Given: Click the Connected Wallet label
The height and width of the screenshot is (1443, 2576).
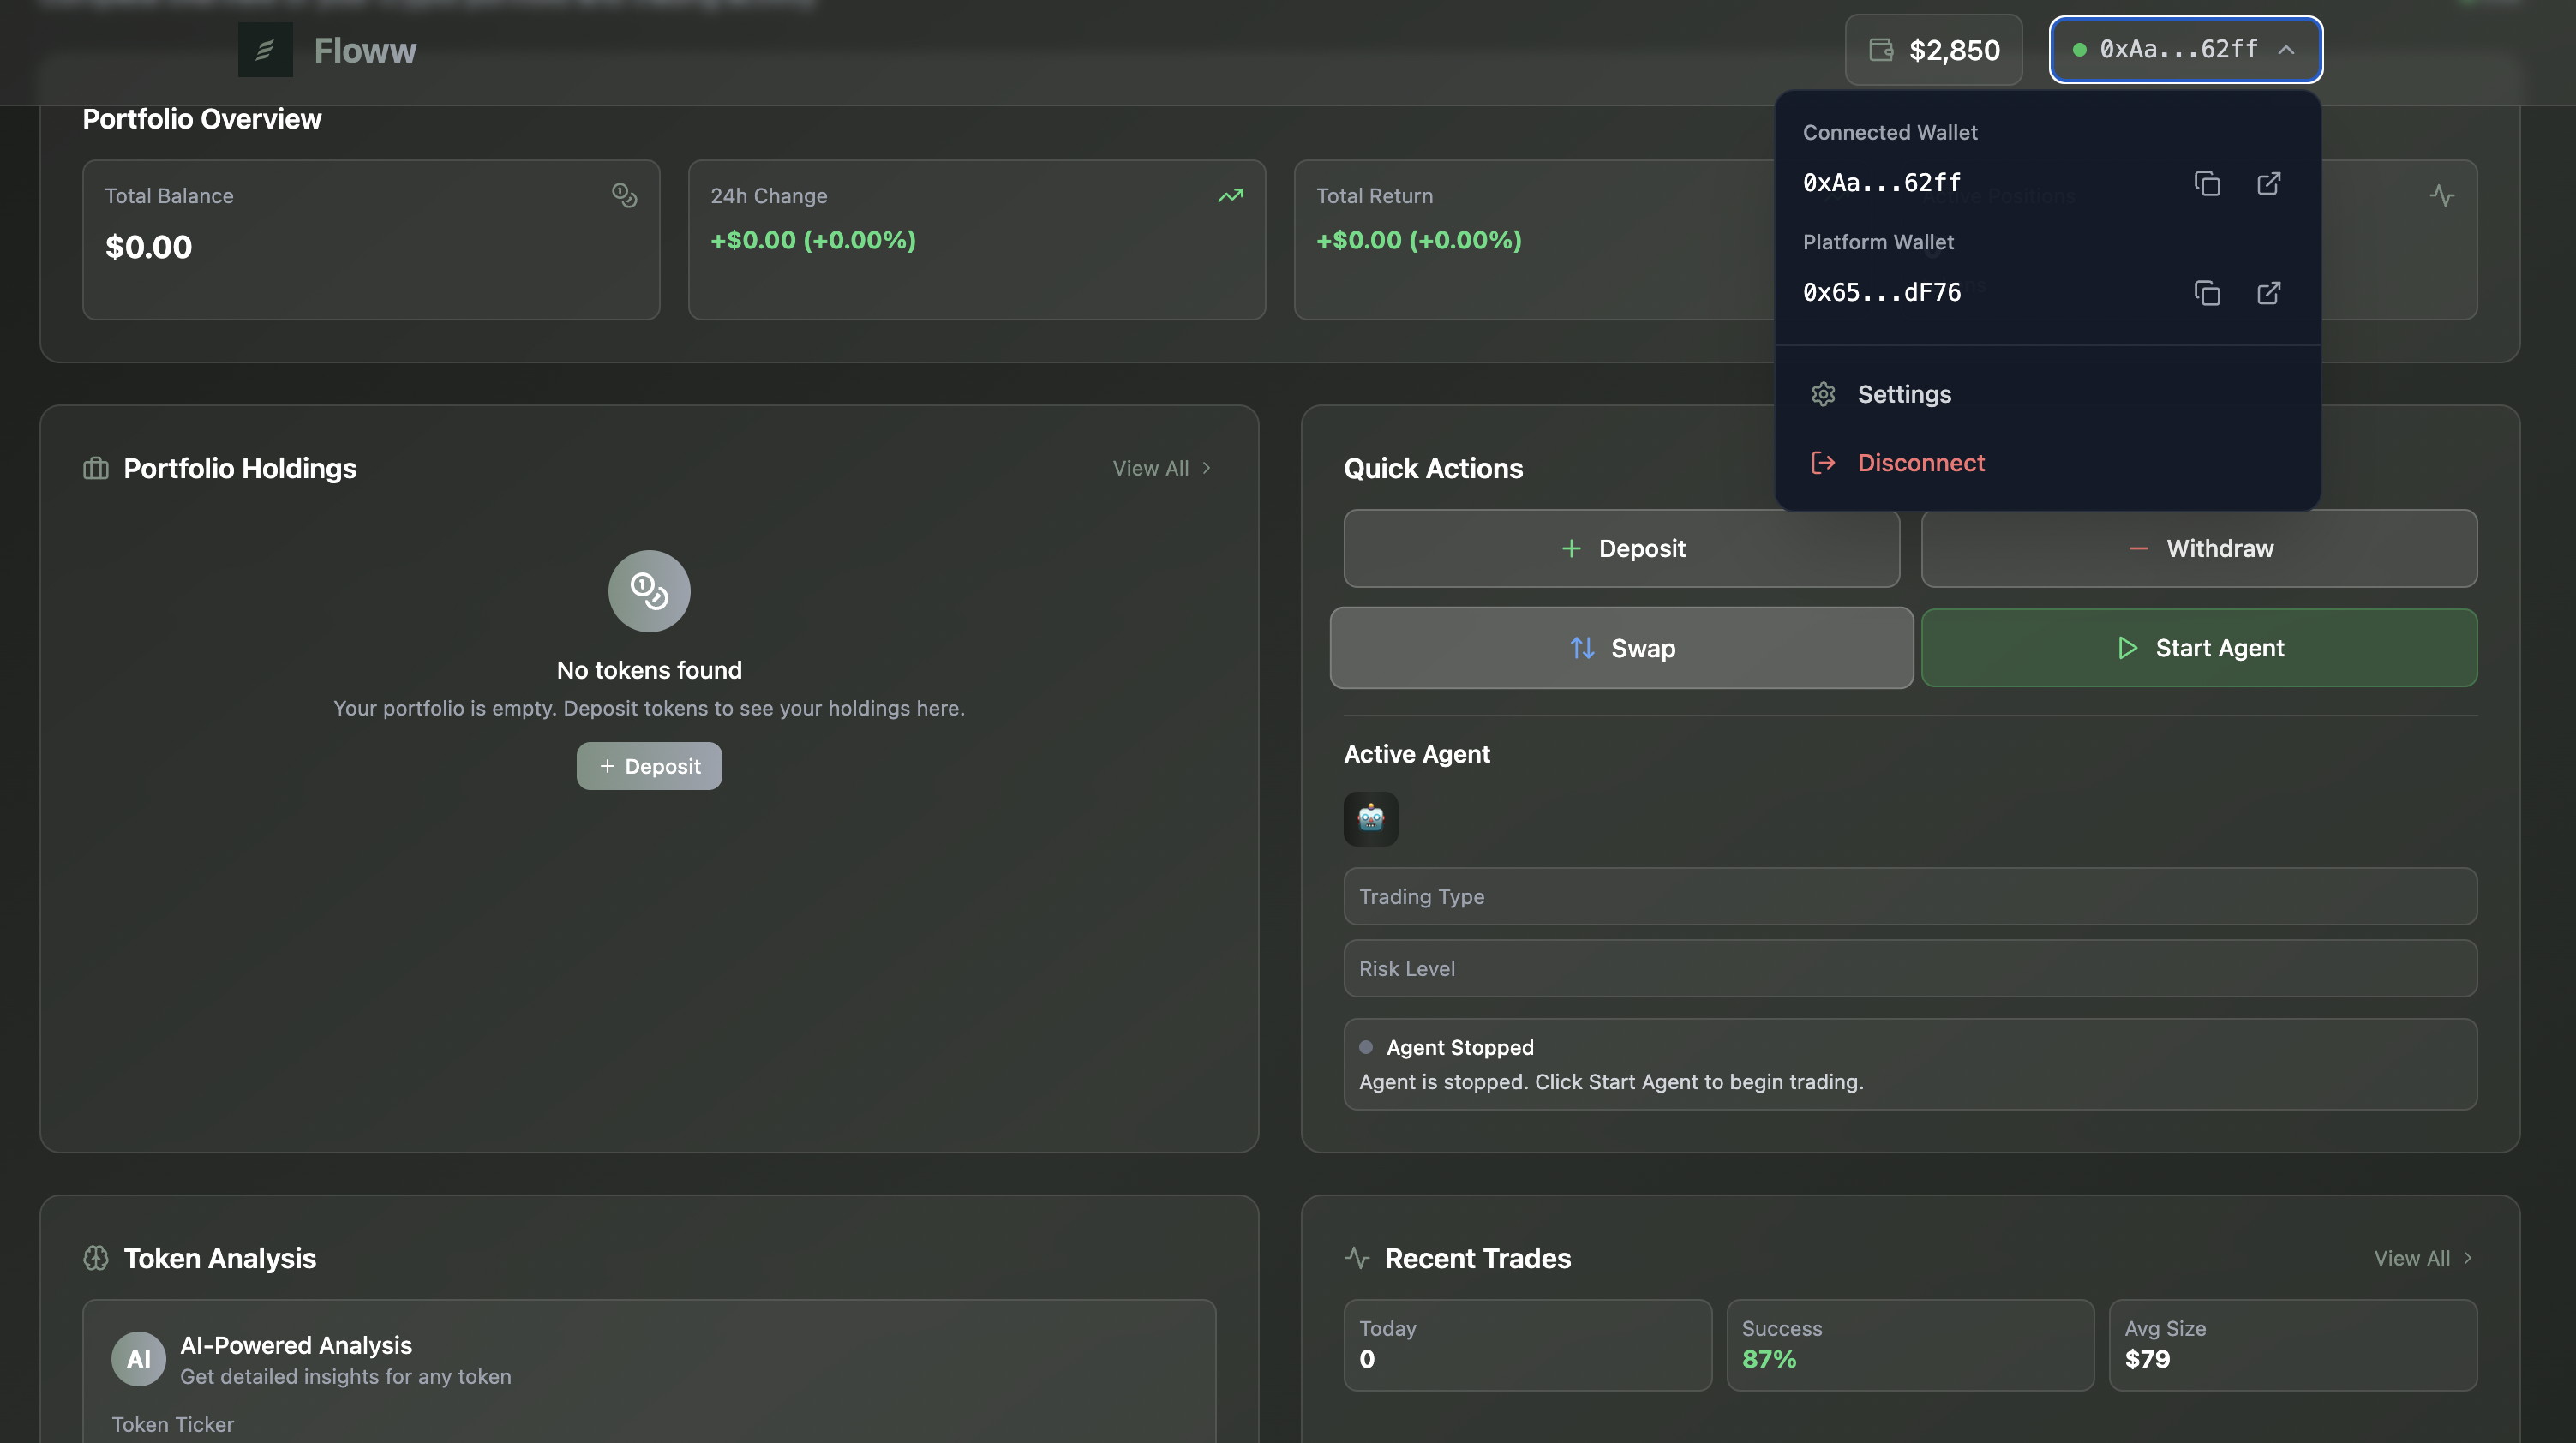Looking at the screenshot, I should [x=1890, y=132].
